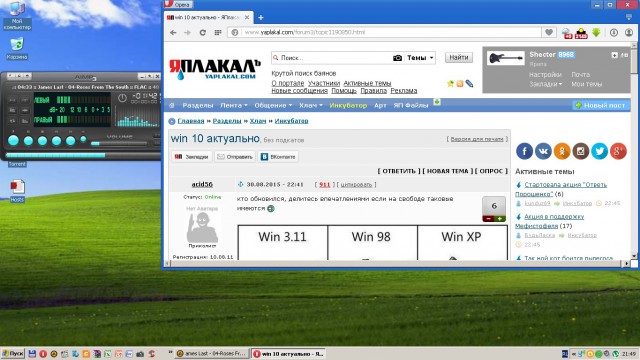Seek within AIMP track progress bar
Viewport: 640px width, 360px height.
coord(83,155)
